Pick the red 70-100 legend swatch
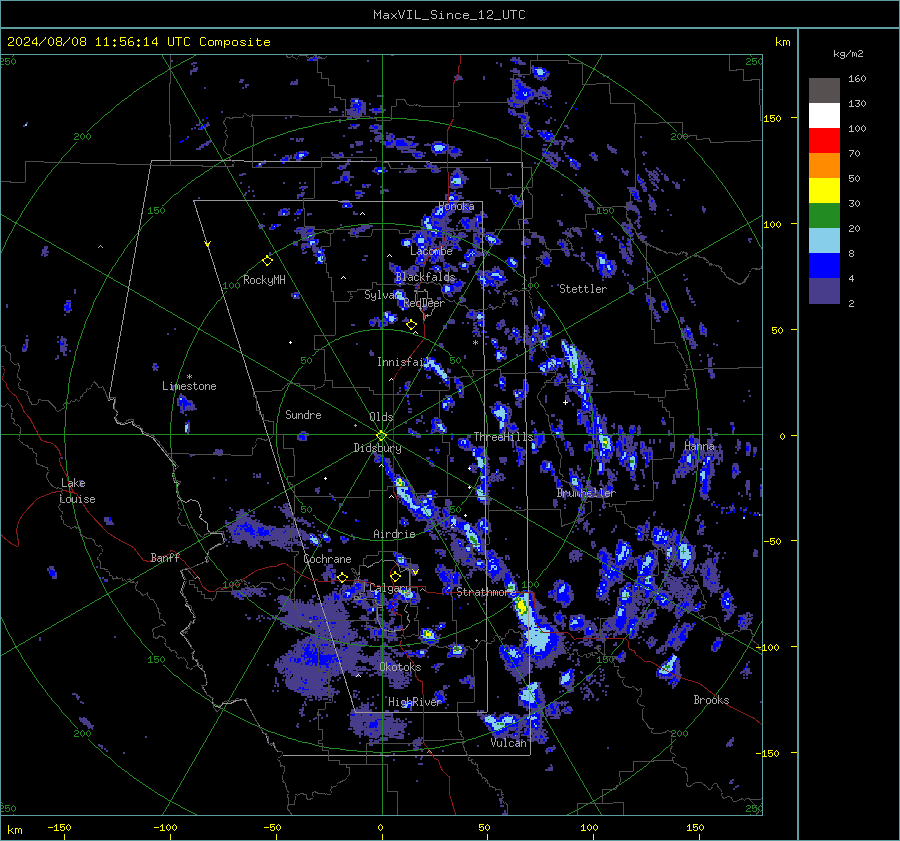The height and width of the screenshot is (841, 900). click(824, 141)
